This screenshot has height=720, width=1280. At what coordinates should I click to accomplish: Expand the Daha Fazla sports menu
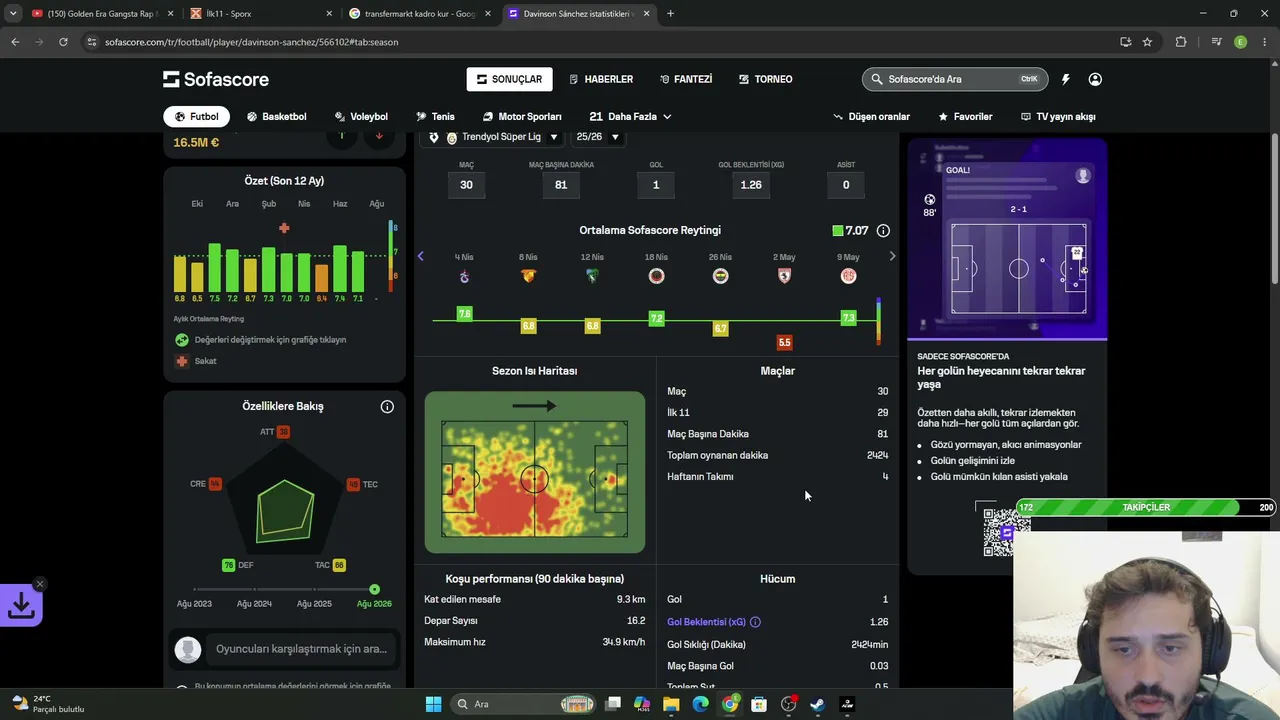(630, 116)
